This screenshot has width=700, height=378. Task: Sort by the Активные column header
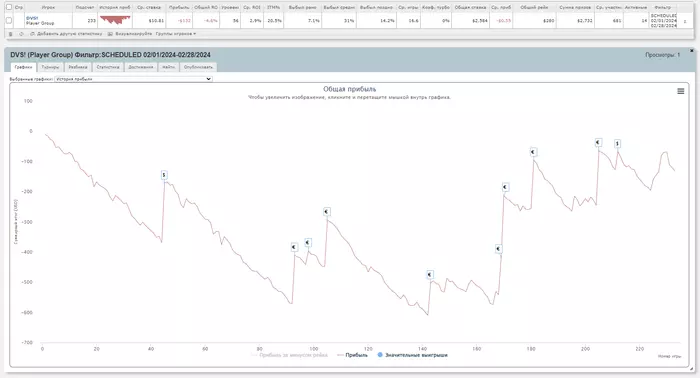(x=636, y=8)
